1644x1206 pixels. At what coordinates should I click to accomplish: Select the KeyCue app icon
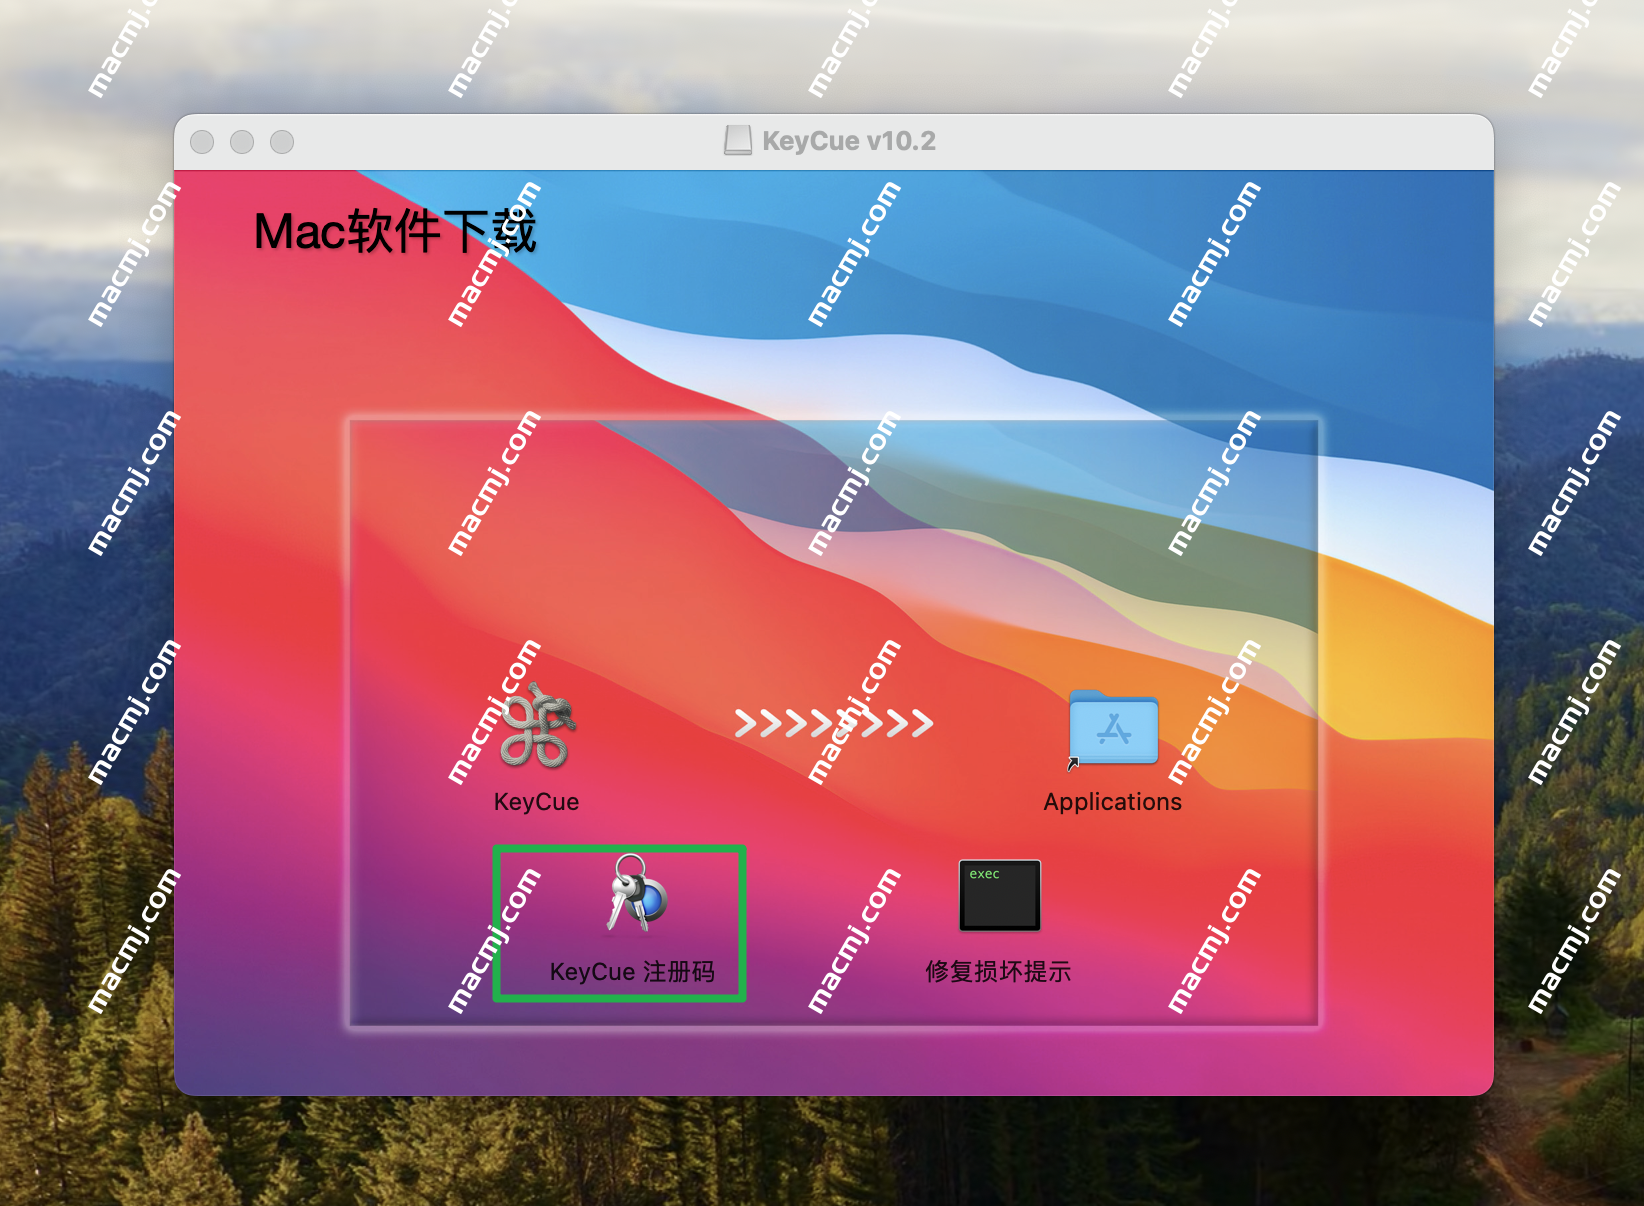tap(537, 727)
